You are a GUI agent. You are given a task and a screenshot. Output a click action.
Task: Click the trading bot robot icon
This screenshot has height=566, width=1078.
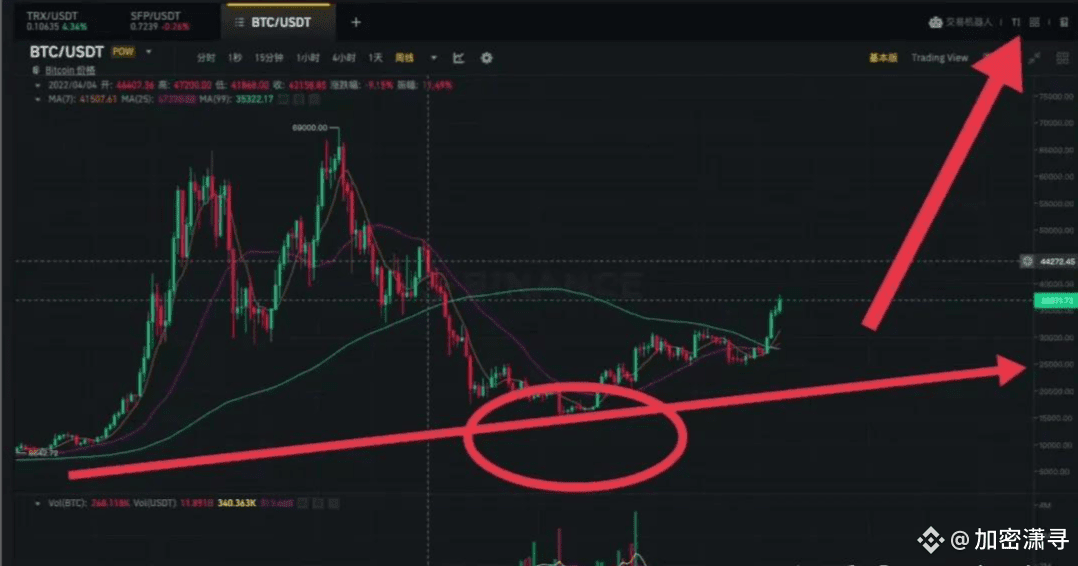(935, 22)
